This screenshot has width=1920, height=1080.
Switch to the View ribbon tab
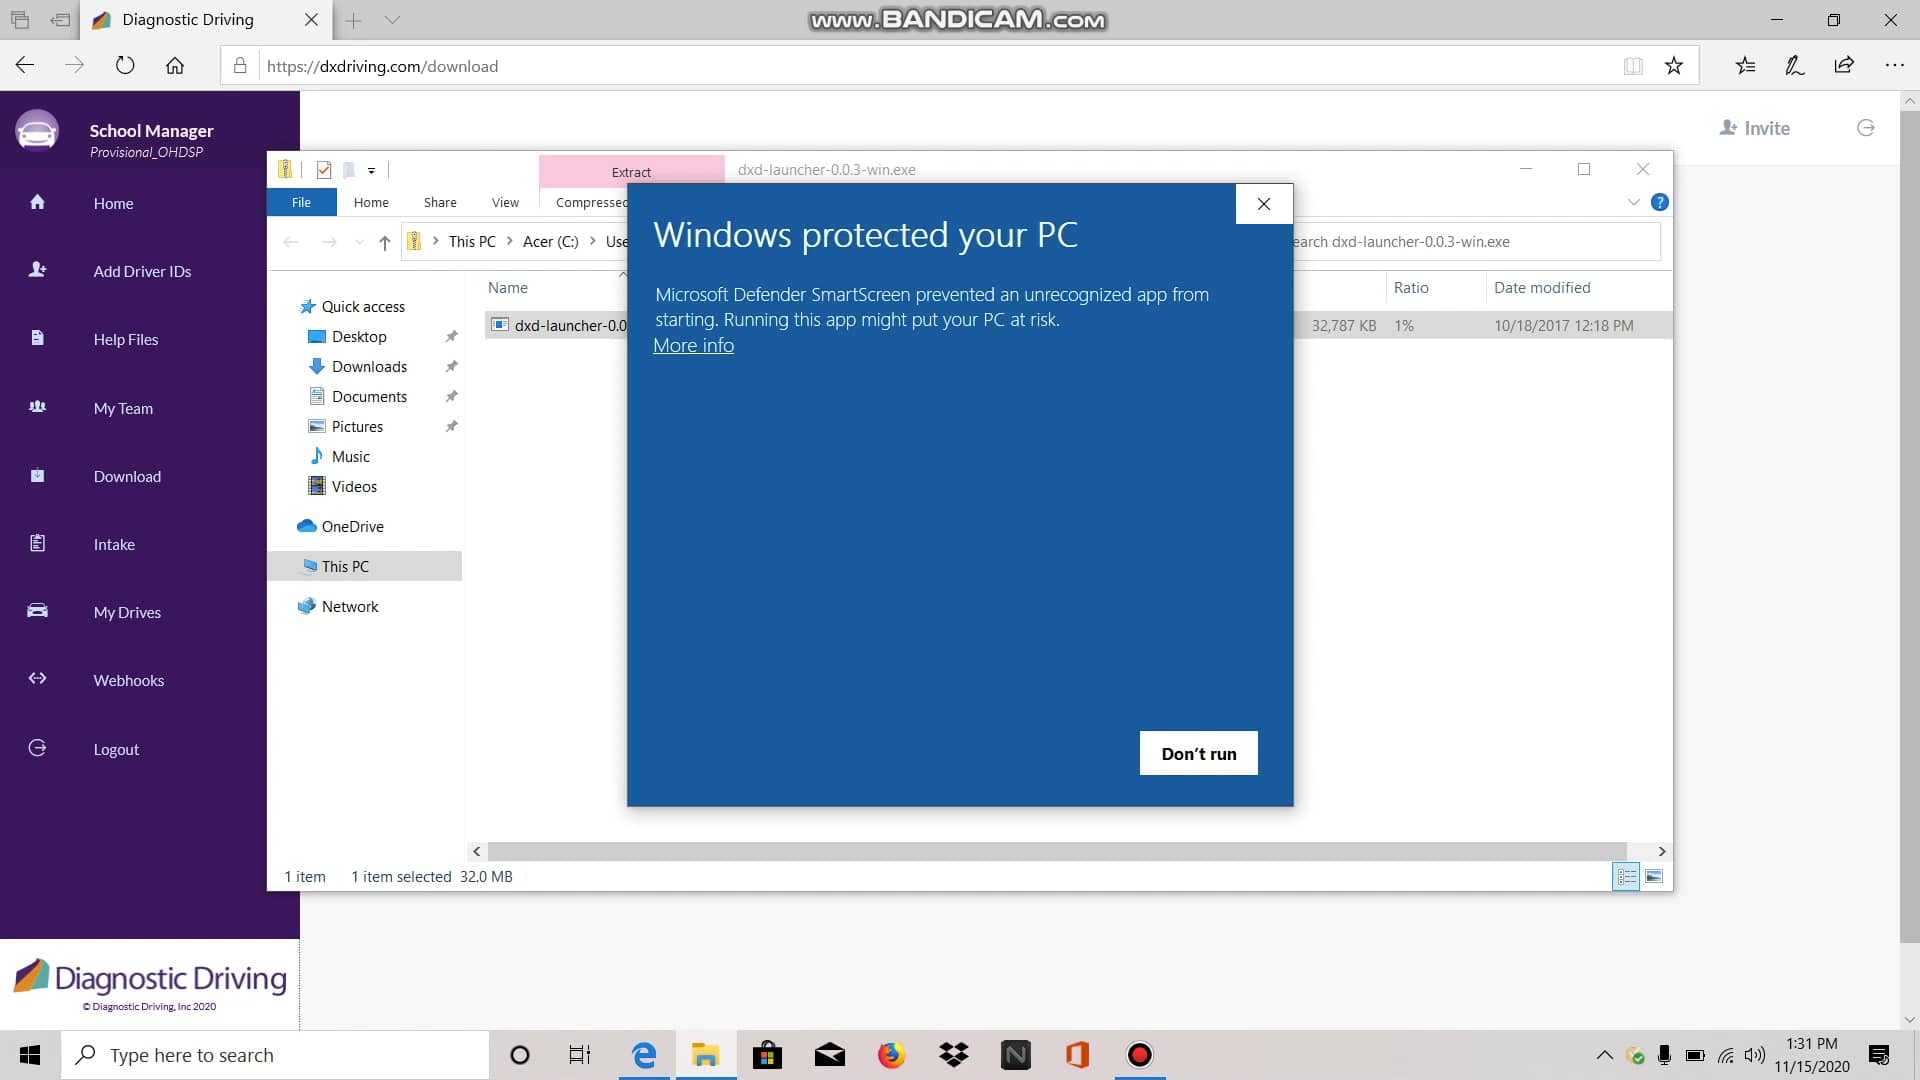505,202
